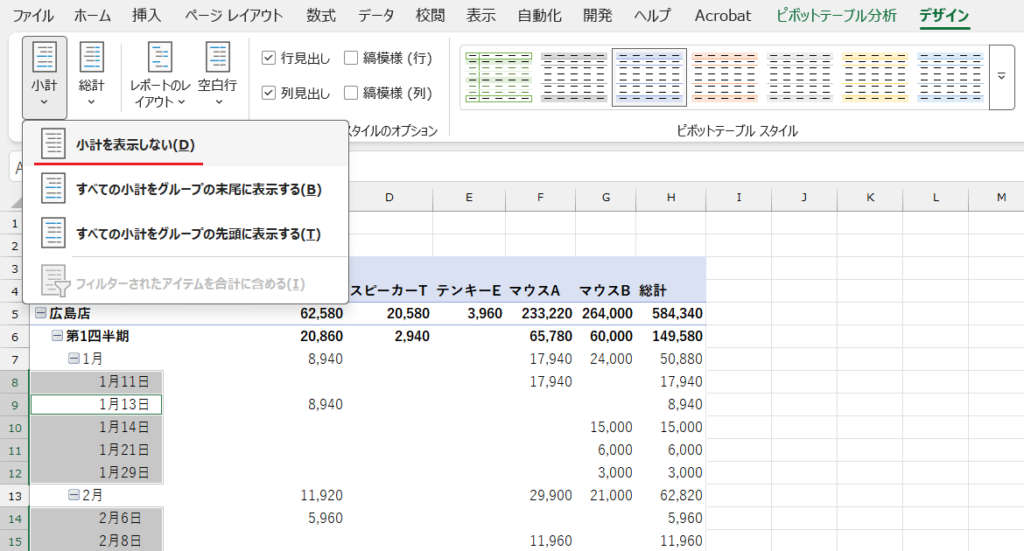The width and height of the screenshot is (1024, 551).
Task: Click the icon beside 小計を表示しない
Action: [53, 144]
